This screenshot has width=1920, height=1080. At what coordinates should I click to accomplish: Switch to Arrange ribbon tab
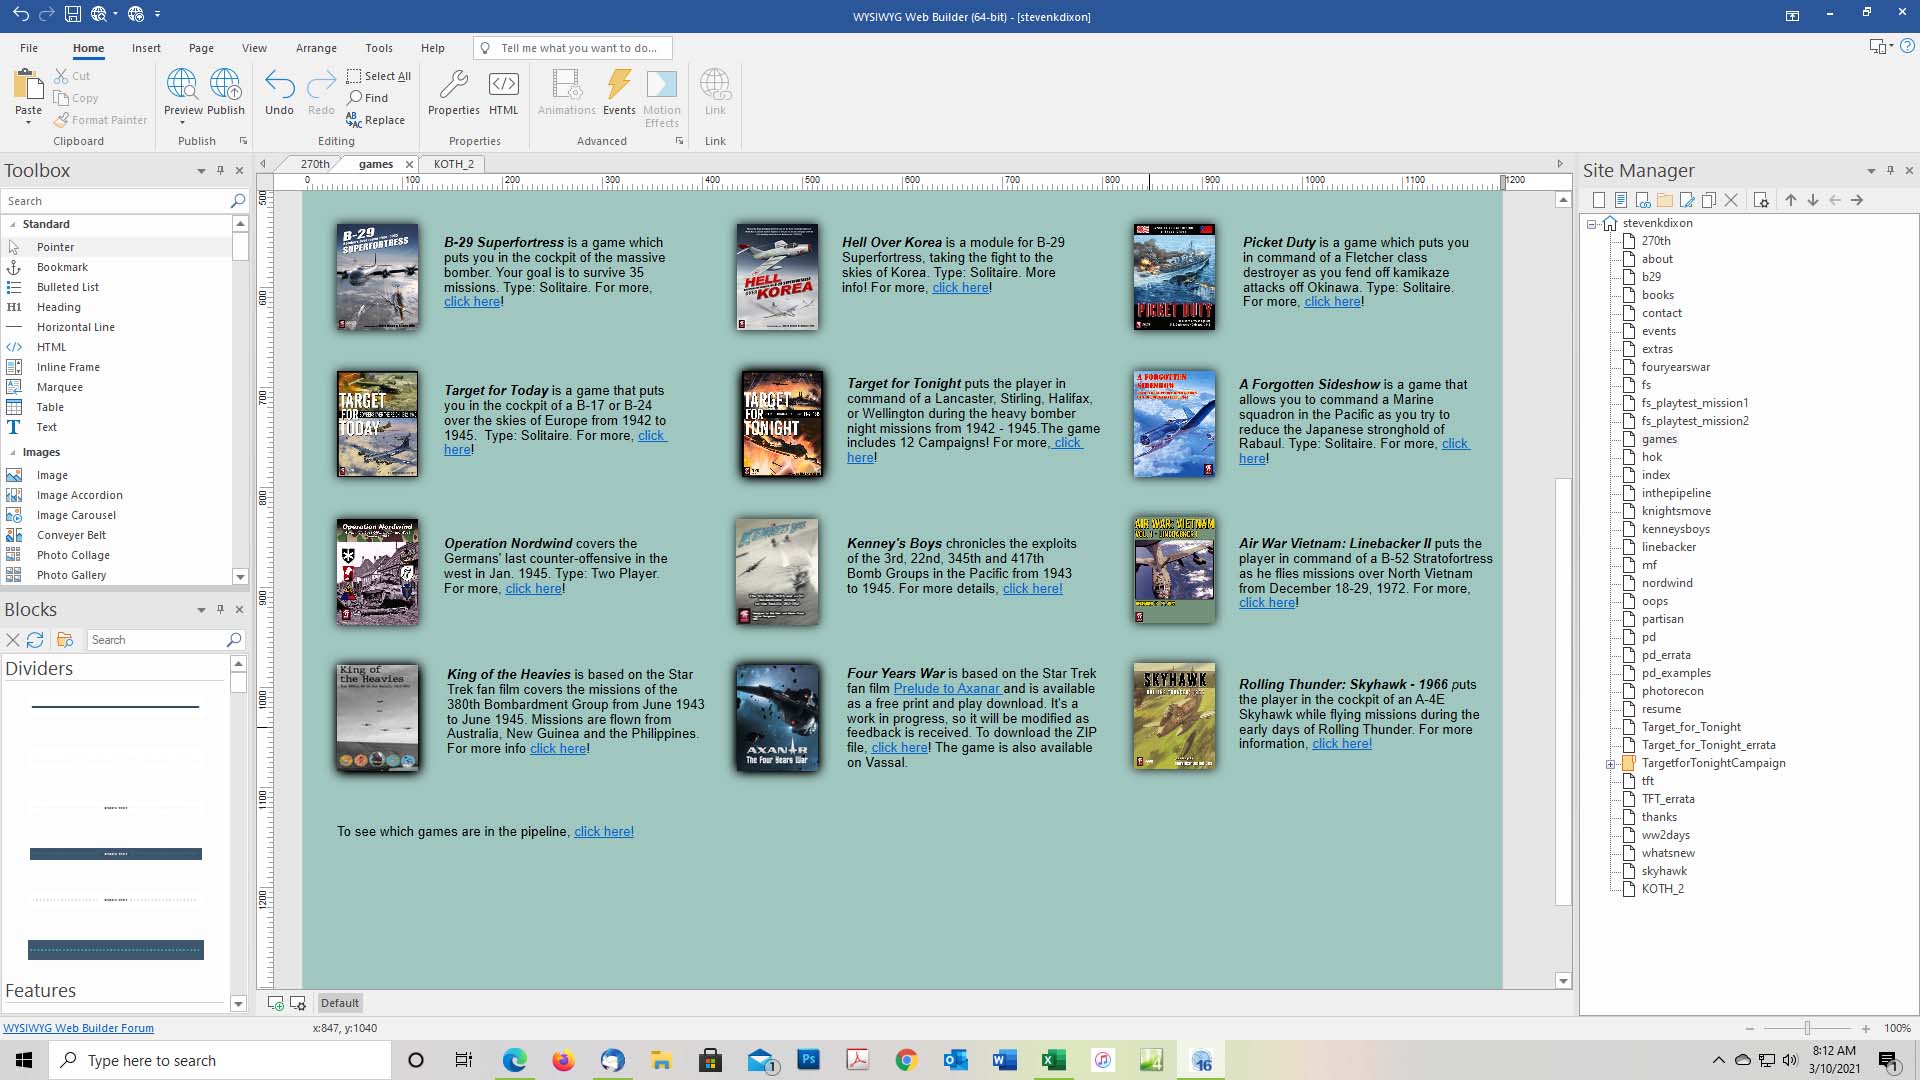[x=316, y=48]
